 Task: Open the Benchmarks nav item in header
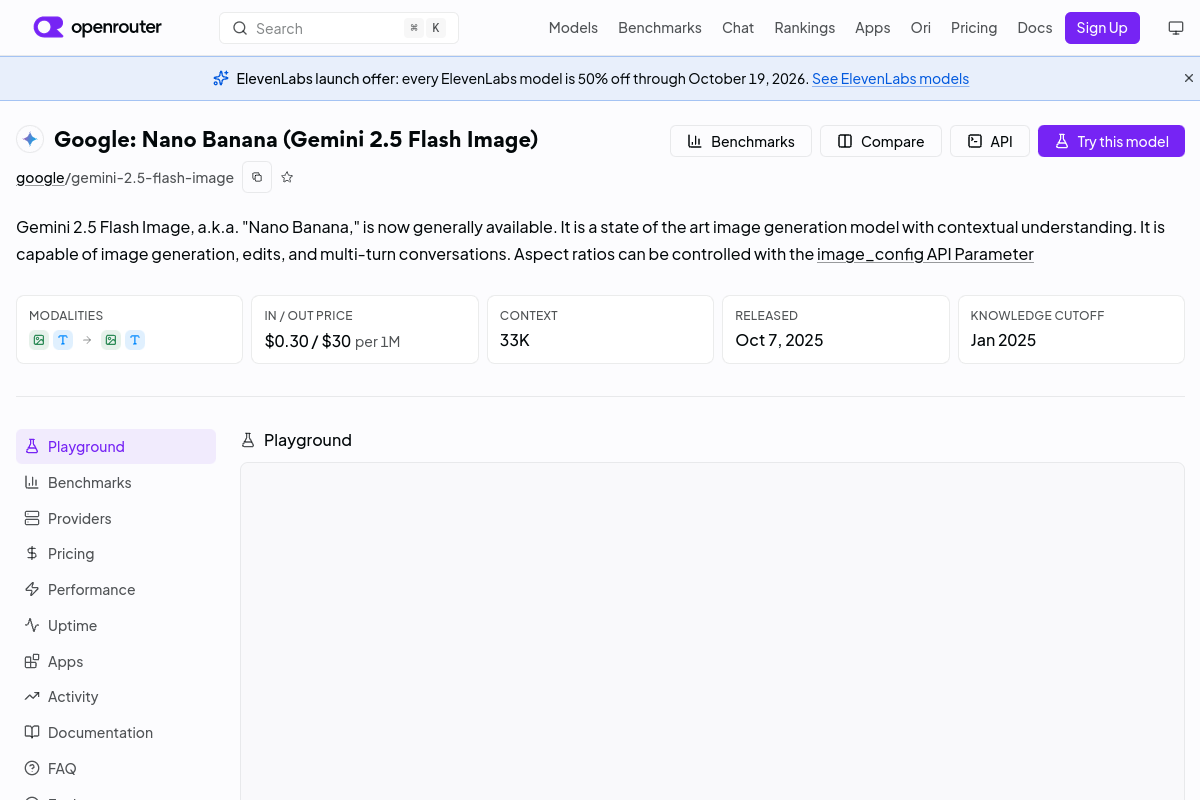pos(660,28)
